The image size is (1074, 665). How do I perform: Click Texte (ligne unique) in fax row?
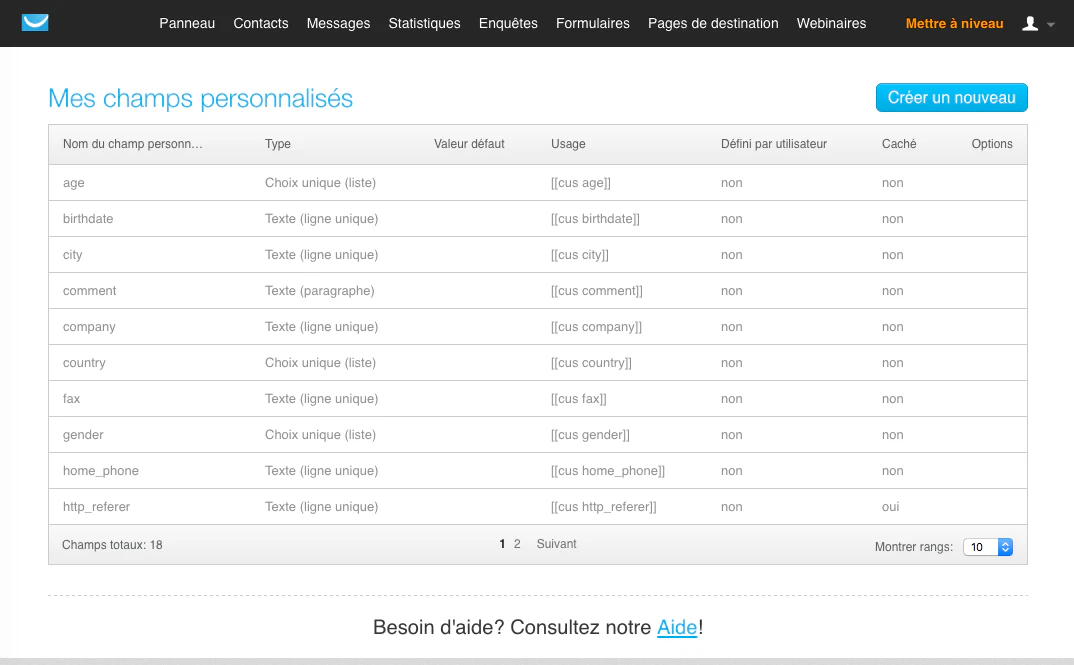[x=321, y=399]
